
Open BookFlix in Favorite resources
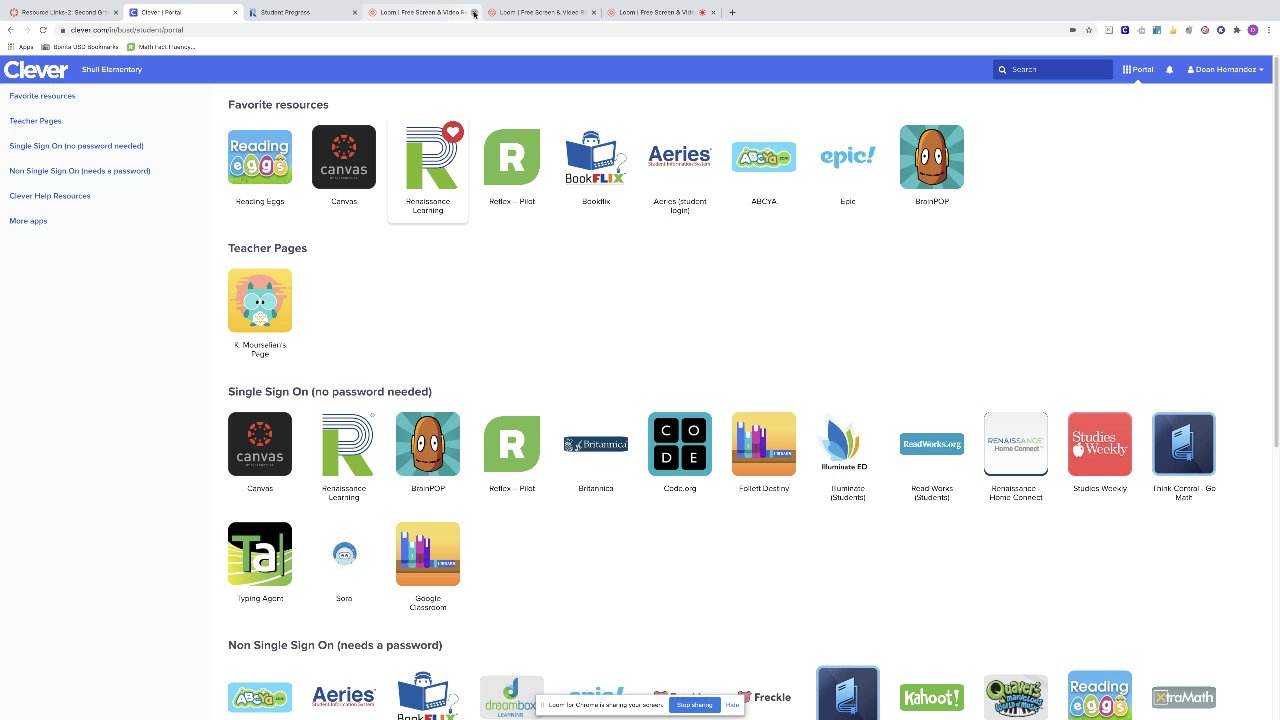tap(596, 157)
